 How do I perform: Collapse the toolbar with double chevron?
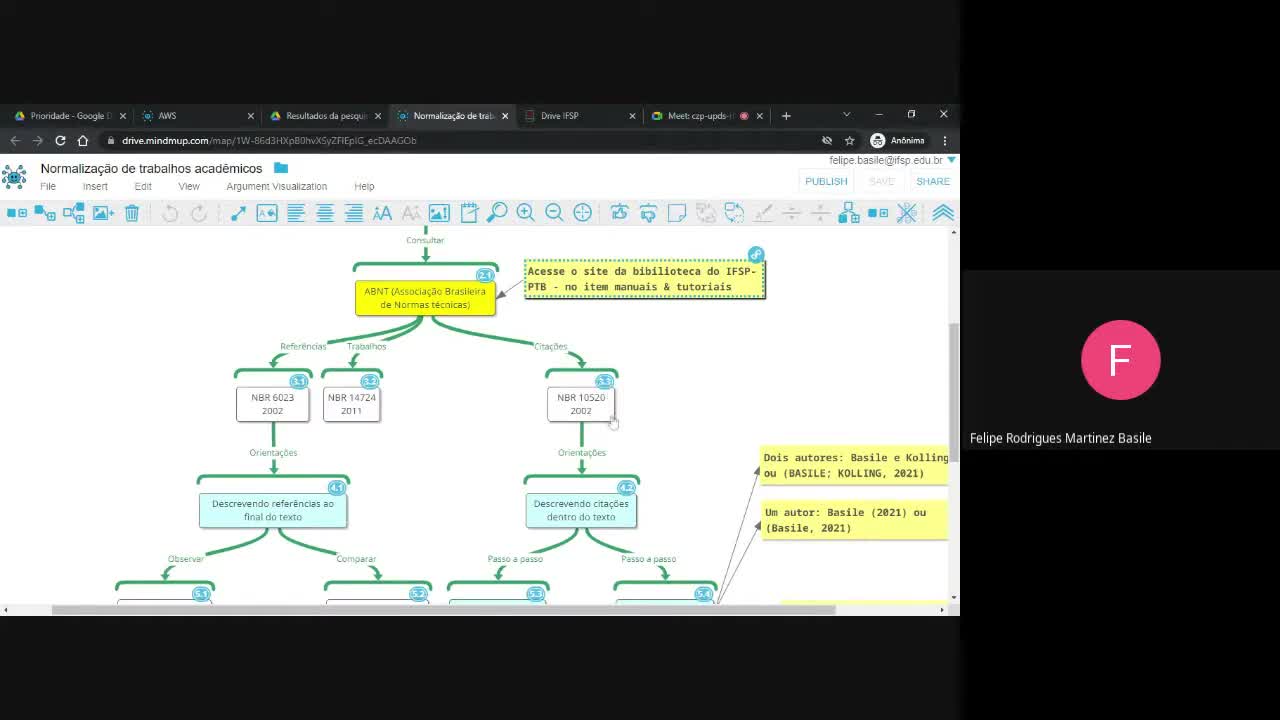point(943,213)
